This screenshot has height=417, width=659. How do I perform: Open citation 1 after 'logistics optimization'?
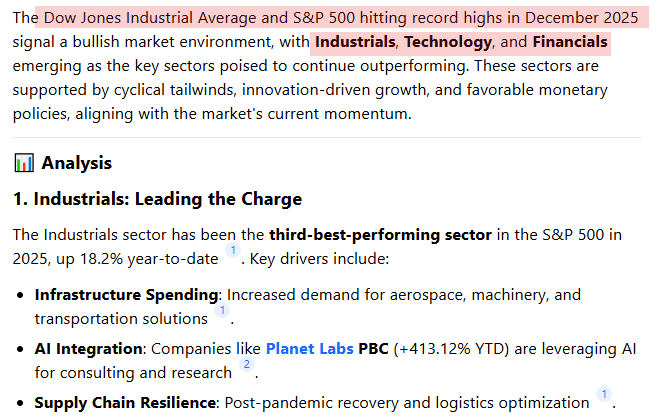[x=603, y=395]
